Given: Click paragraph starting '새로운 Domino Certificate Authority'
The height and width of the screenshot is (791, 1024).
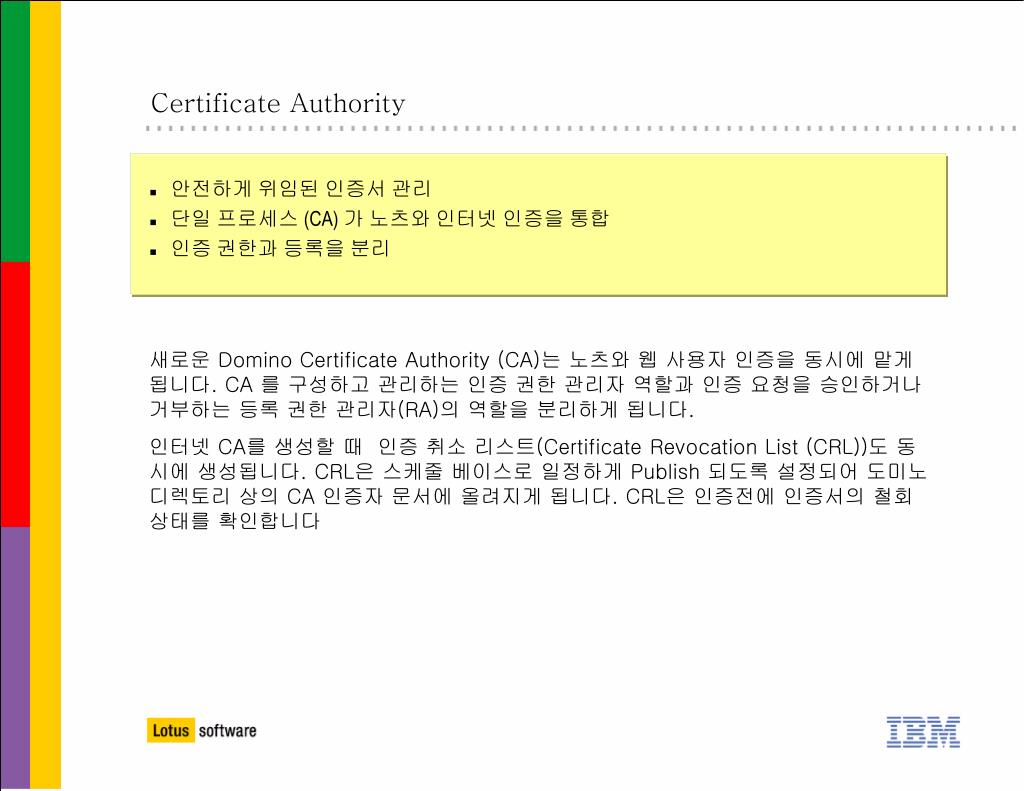Looking at the screenshot, I should click(535, 385).
